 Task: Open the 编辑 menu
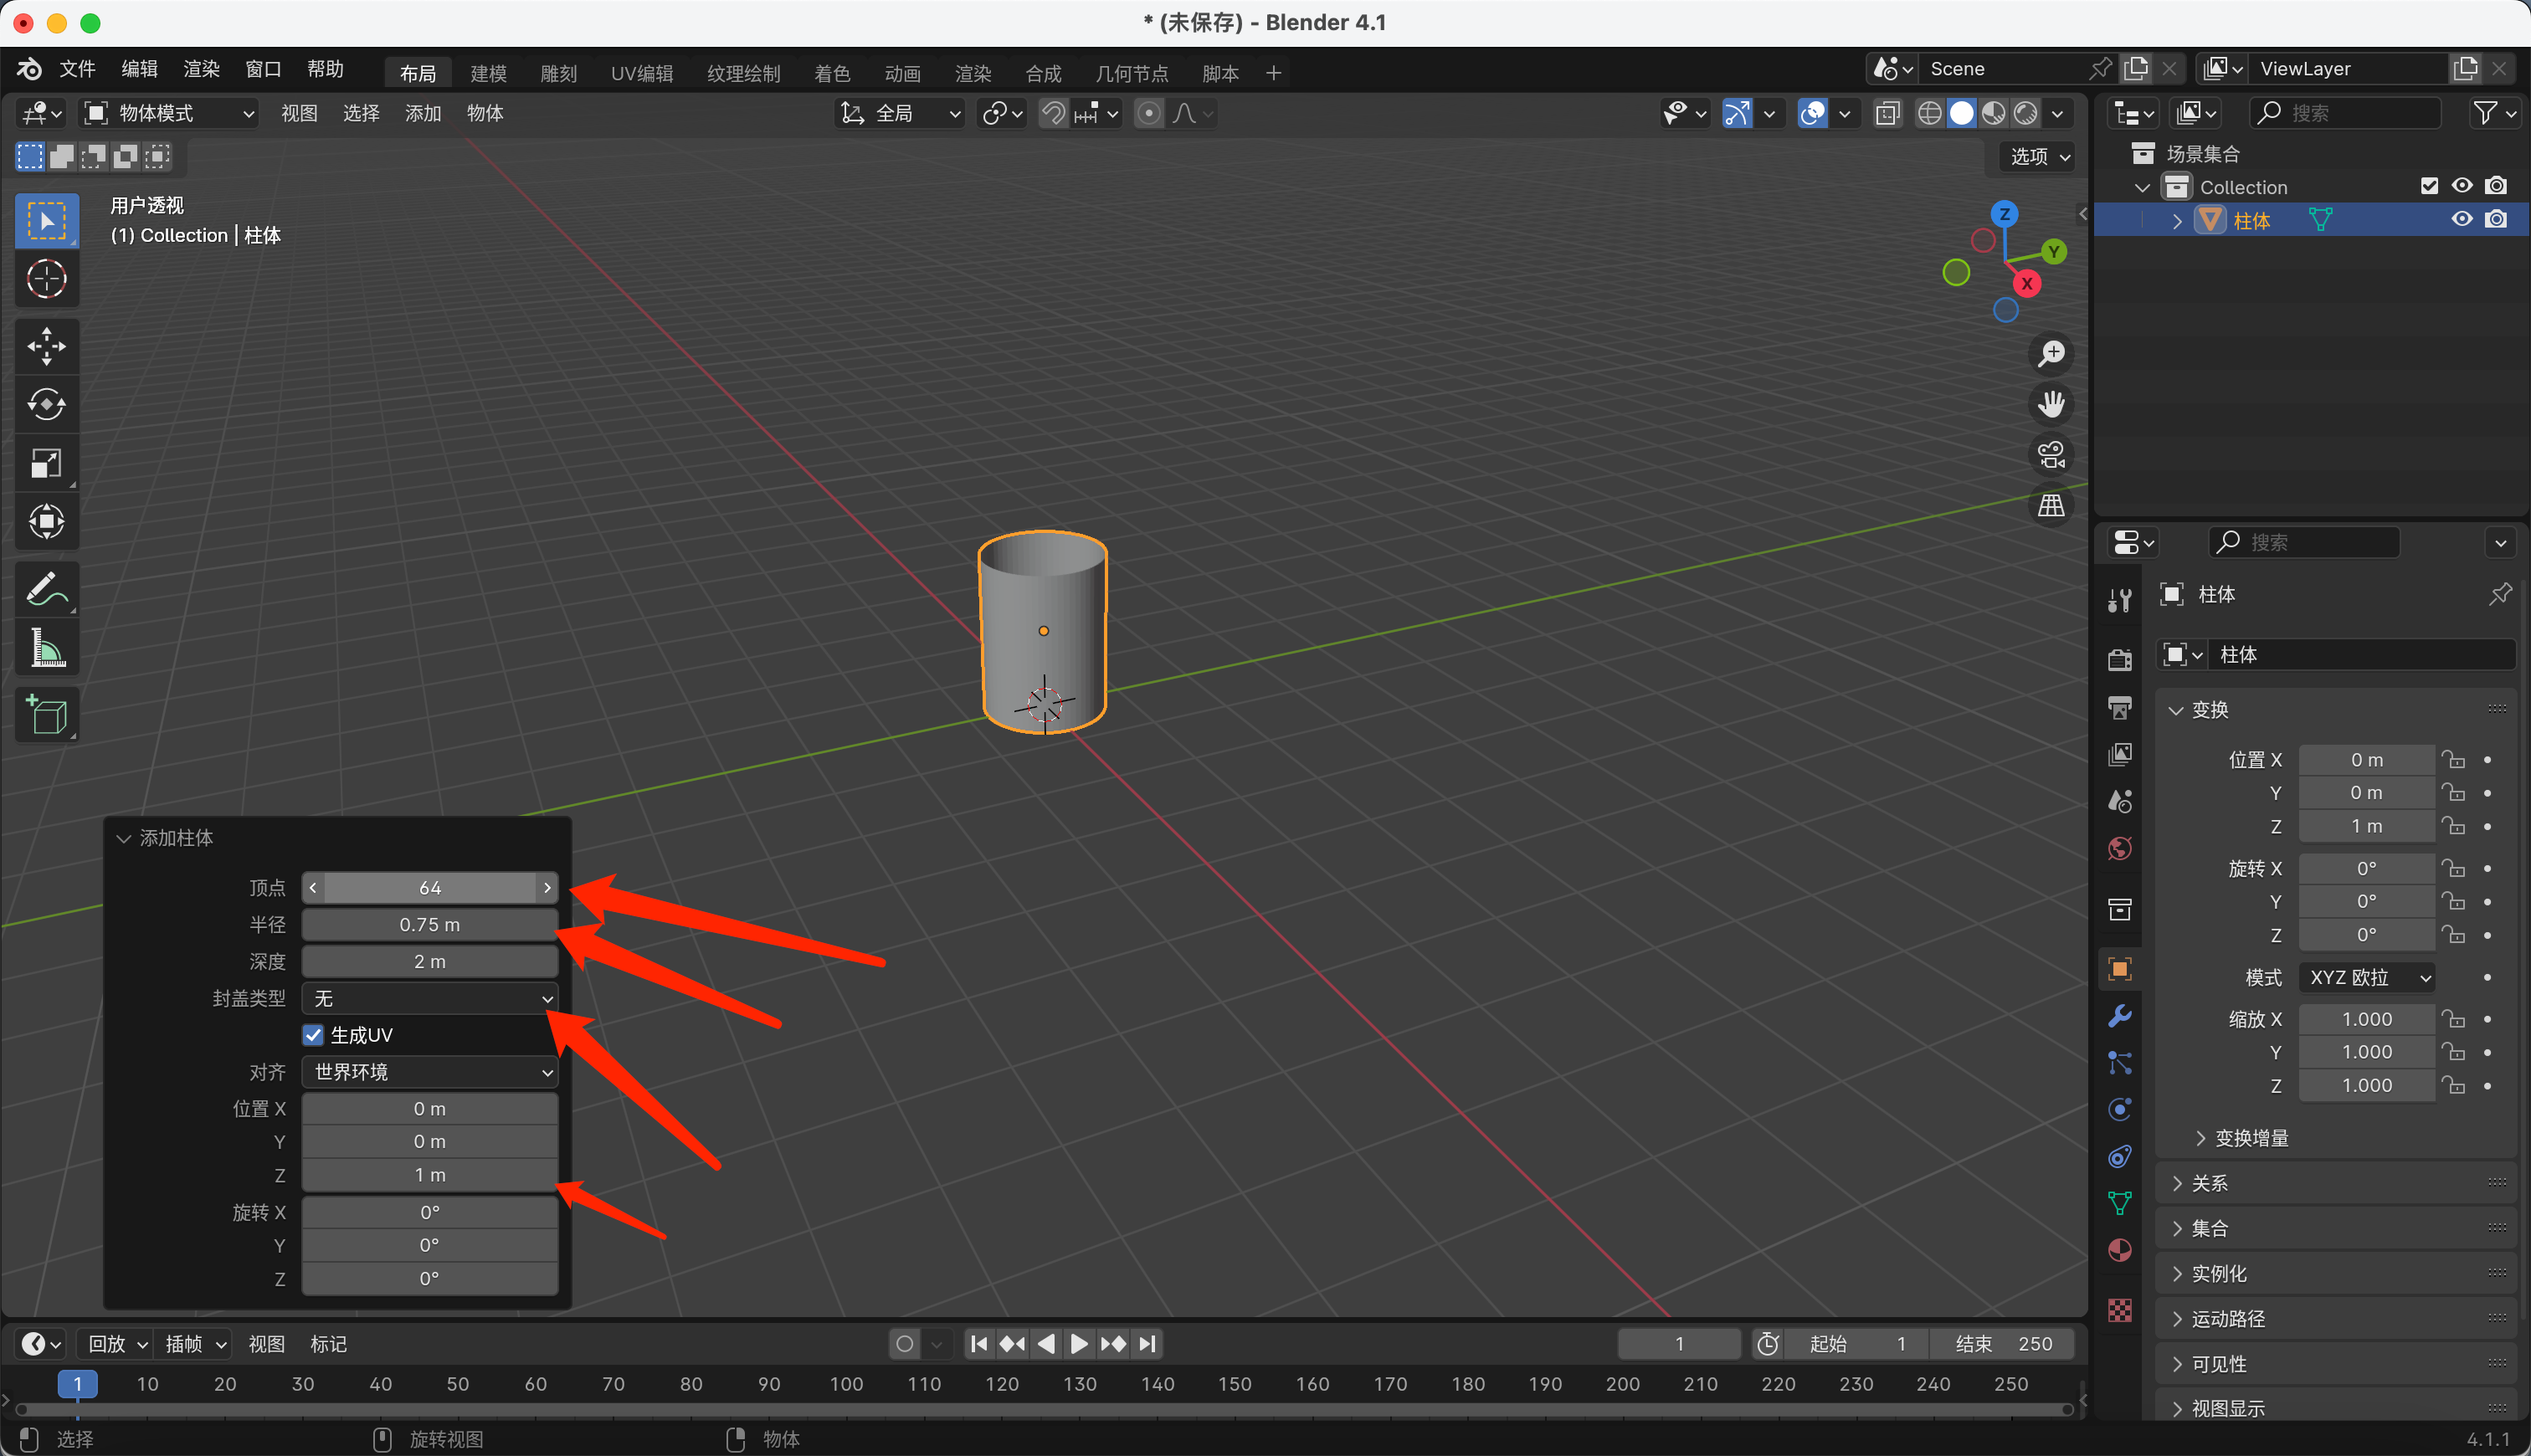tap(139, 69)
